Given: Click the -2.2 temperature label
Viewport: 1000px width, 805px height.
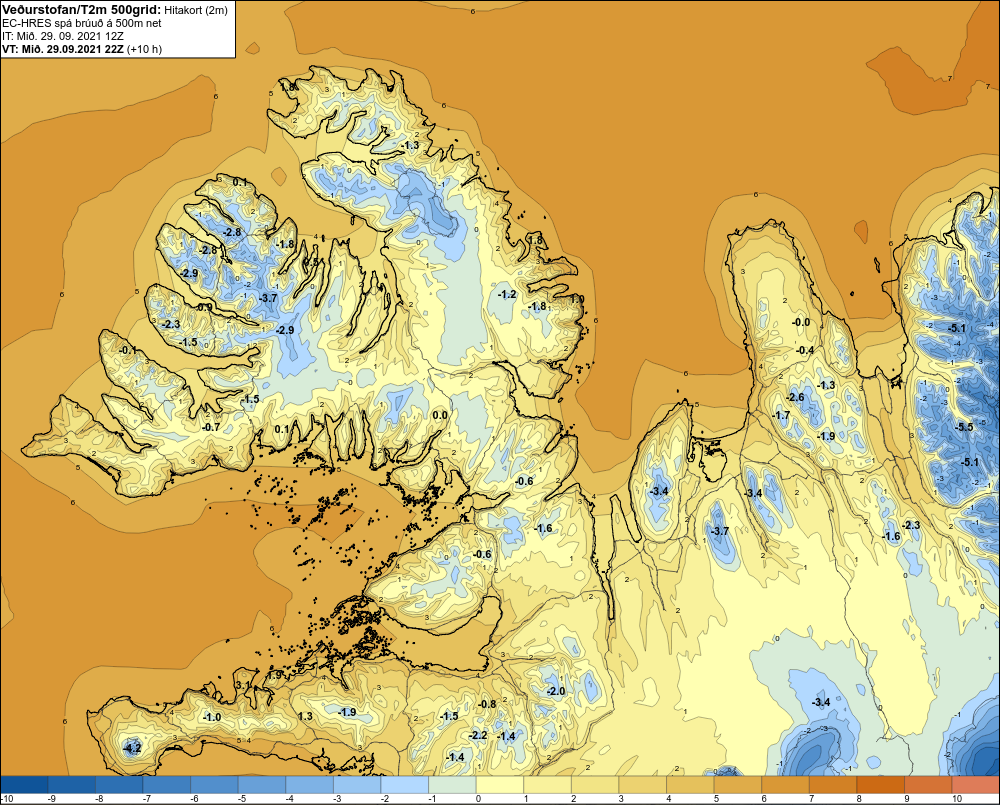Looking at the screenshot, I should [x=478, y=735].
